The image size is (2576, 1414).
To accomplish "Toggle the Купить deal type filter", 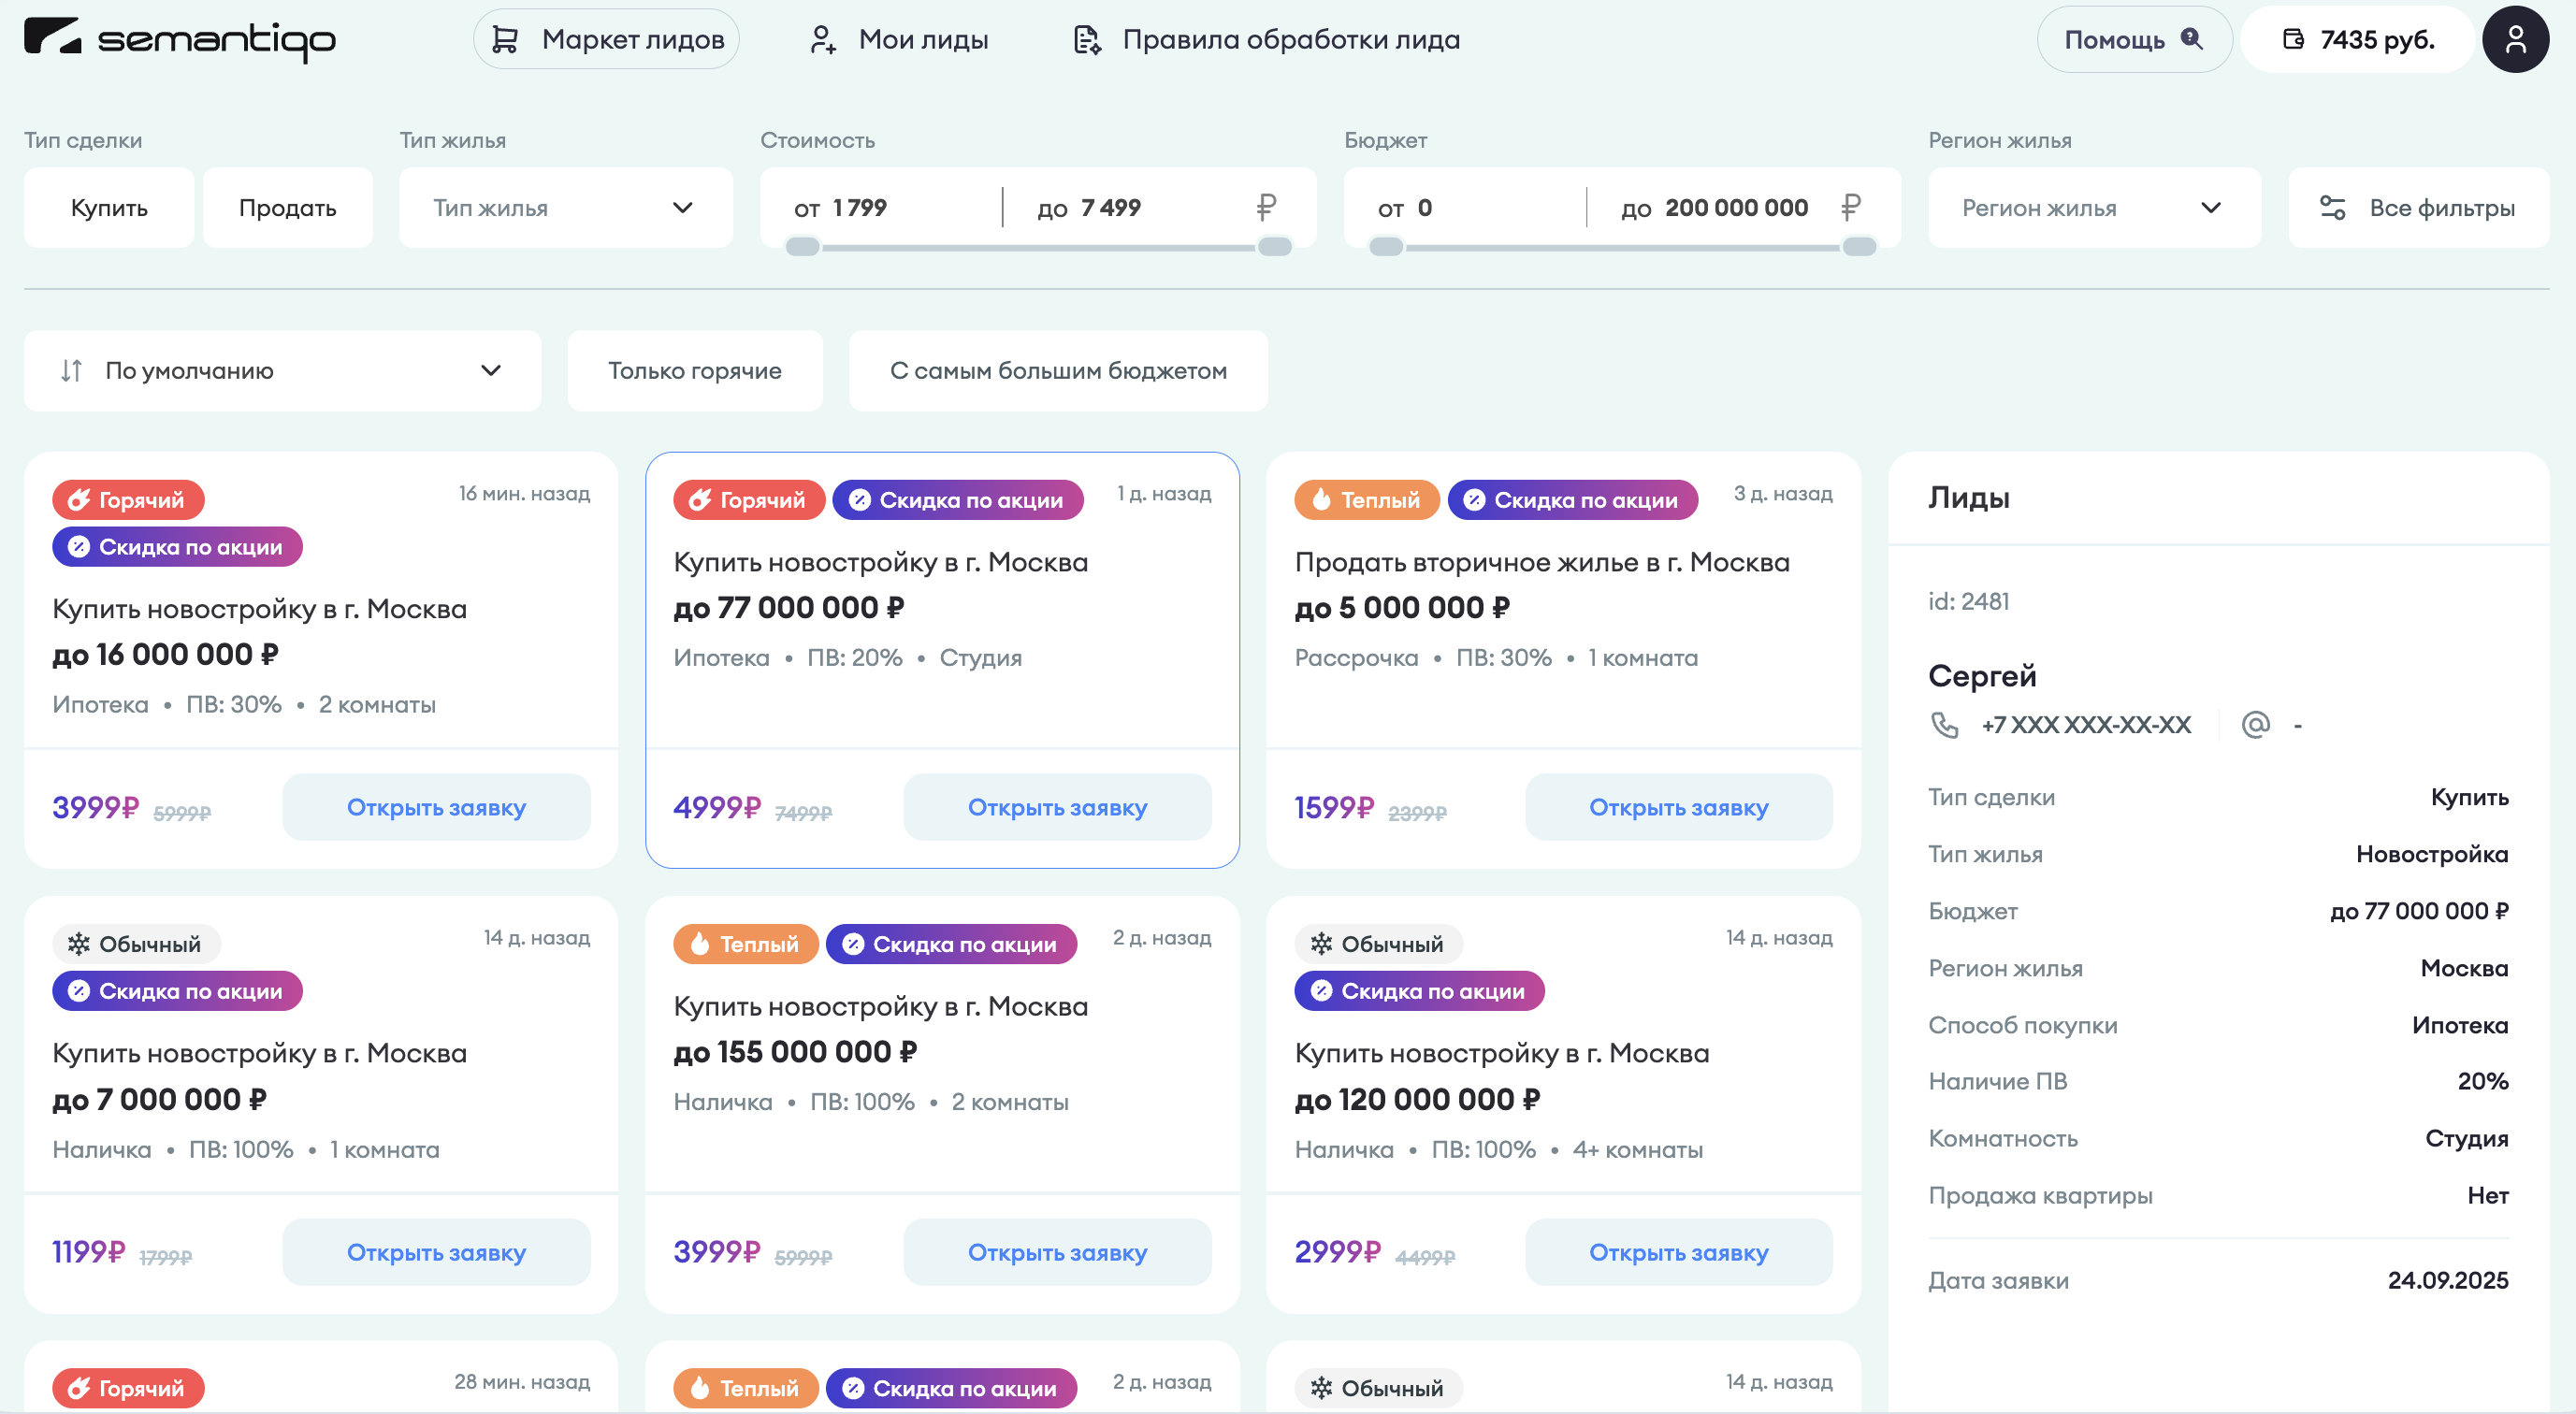I will [109, 208].
